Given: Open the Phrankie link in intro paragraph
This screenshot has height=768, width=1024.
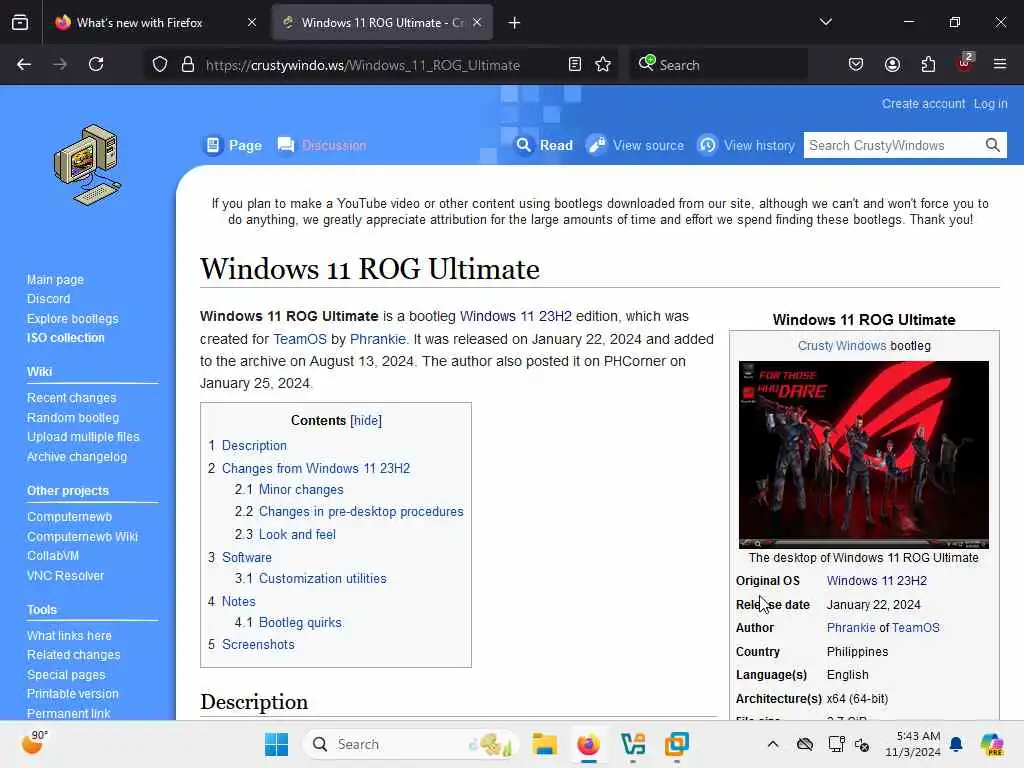Looking at the screenshot, I should [x=377, y=339].
